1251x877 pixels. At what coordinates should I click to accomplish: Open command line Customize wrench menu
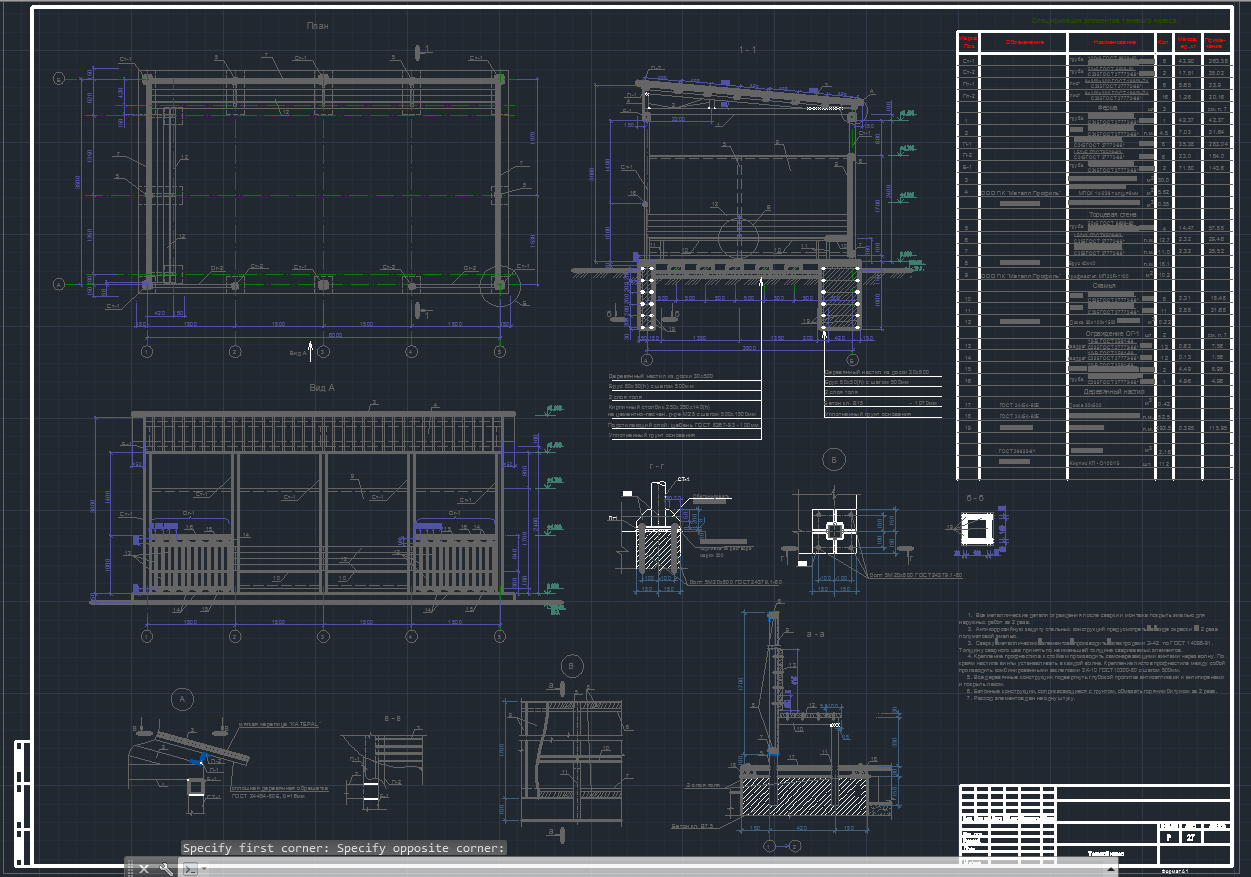(x=166, y=869)
